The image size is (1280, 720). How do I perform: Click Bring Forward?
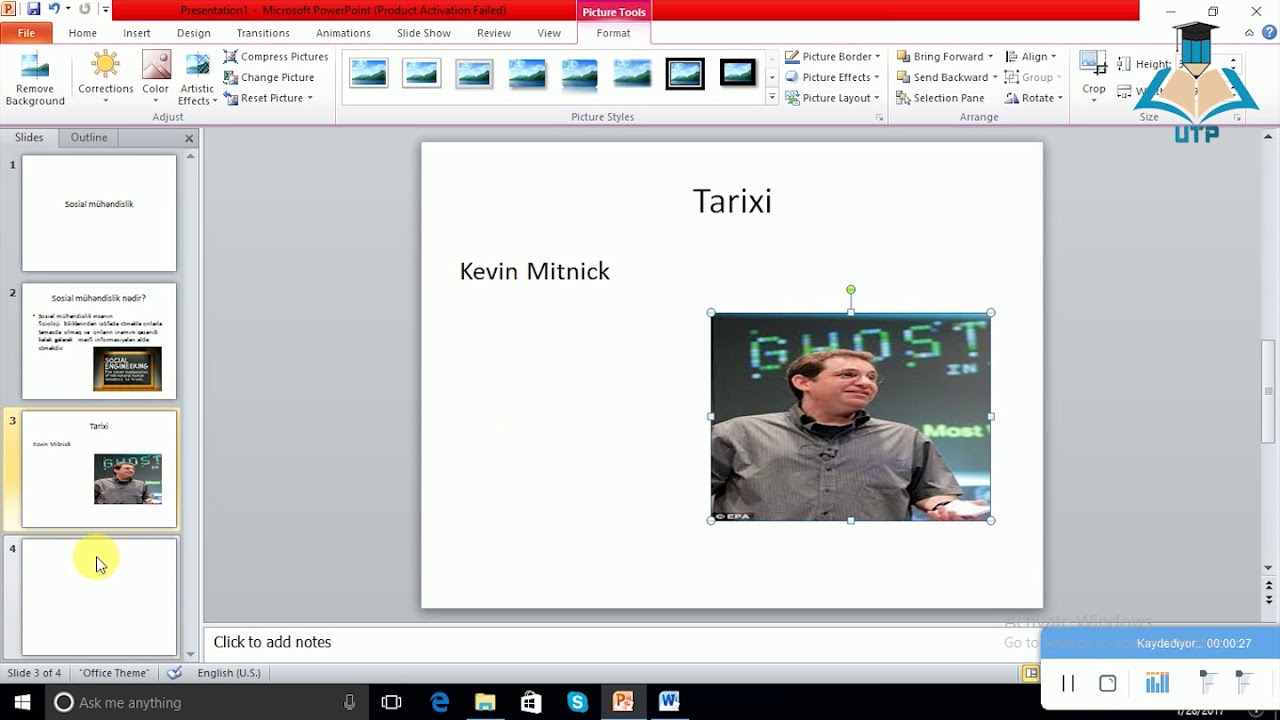[x=939, y=57]
